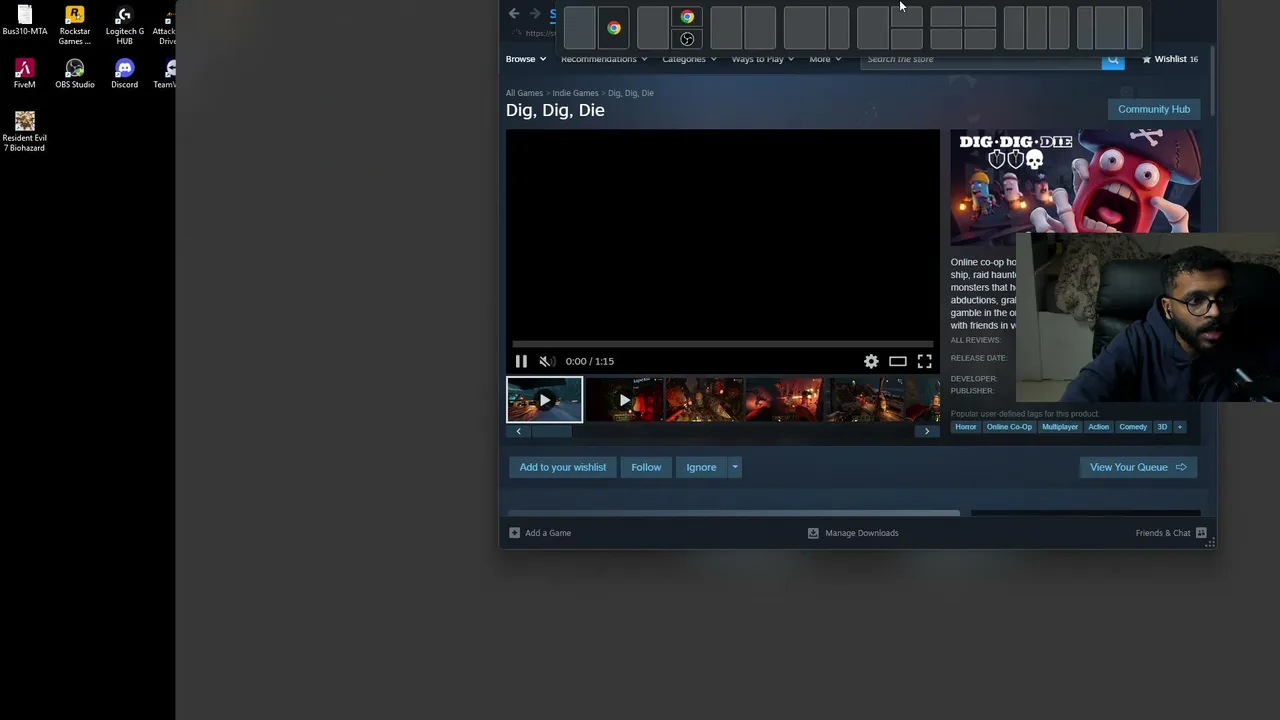The height and width of the screenshot is (720, 1280).
Task: Follow Dig, Dig, Die
Action: point(646,467)
